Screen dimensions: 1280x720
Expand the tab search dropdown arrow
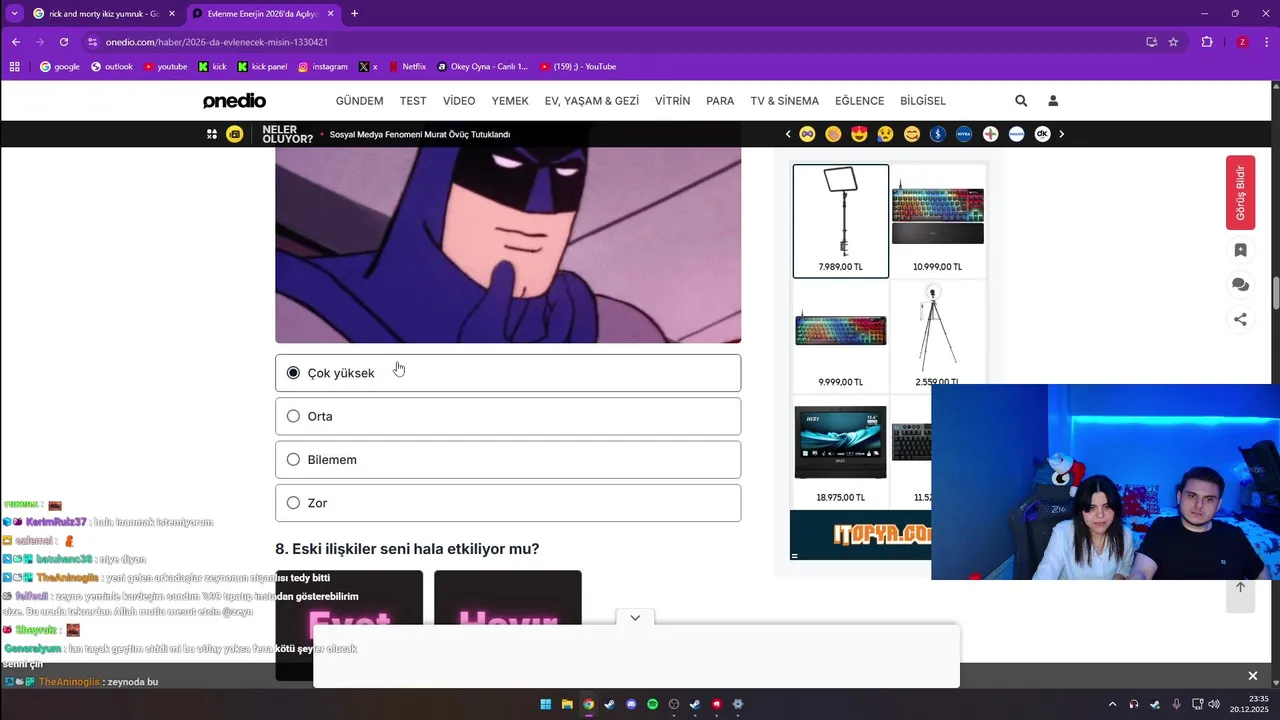tap(14, 14)
